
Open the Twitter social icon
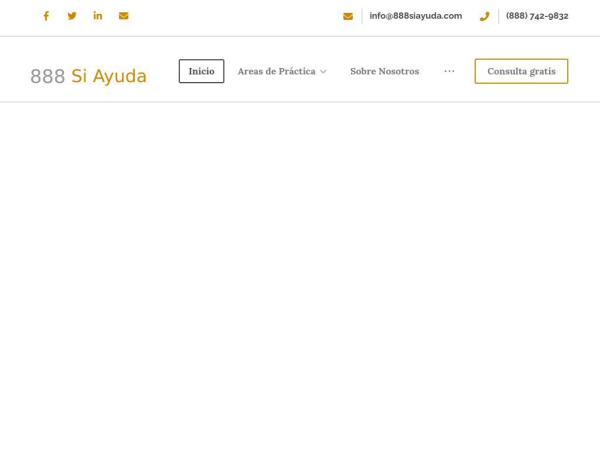click(72, 16)
